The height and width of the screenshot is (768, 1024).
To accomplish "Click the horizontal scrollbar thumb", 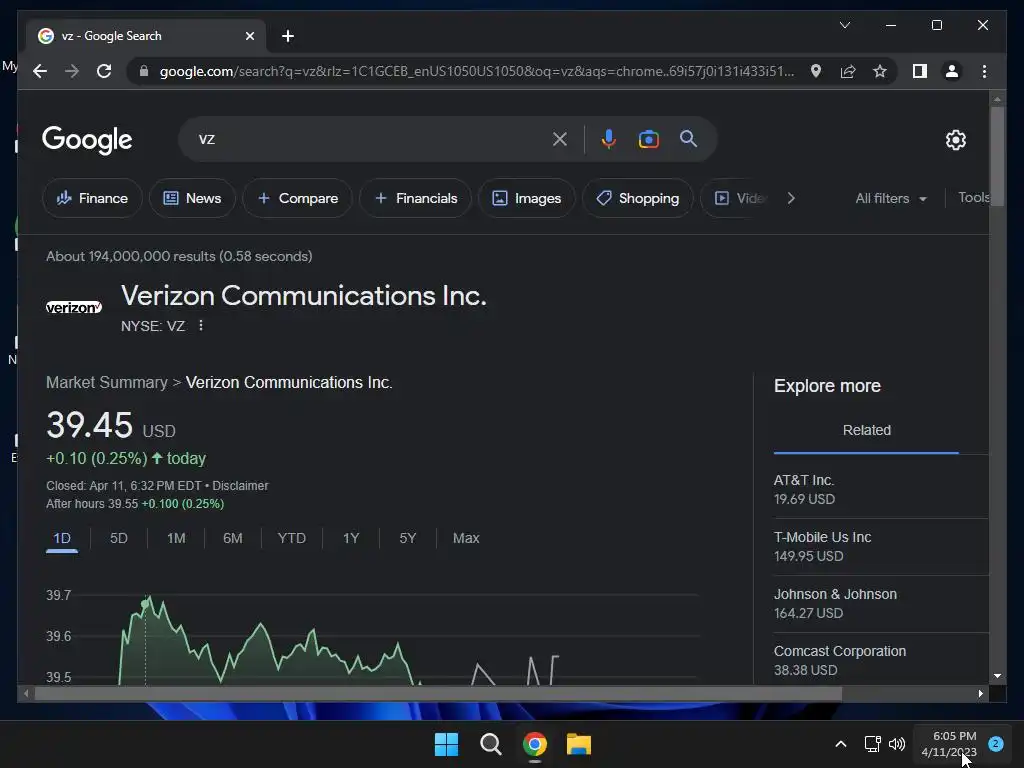I will (438, 694).
